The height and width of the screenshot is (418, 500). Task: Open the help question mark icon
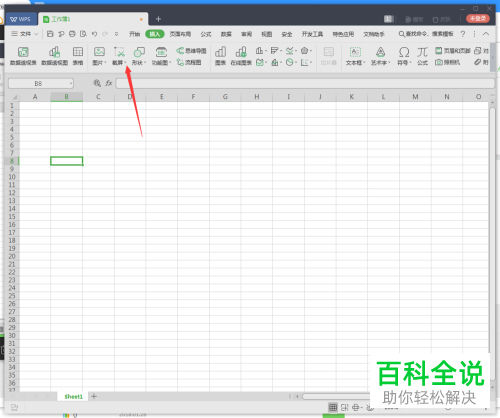(x=462, y=34)
